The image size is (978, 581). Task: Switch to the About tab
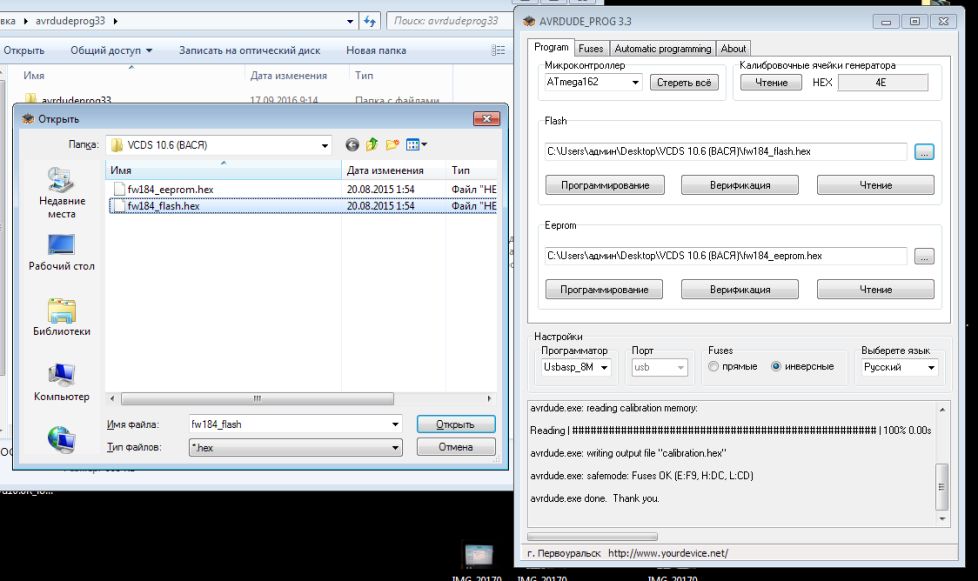734,49
